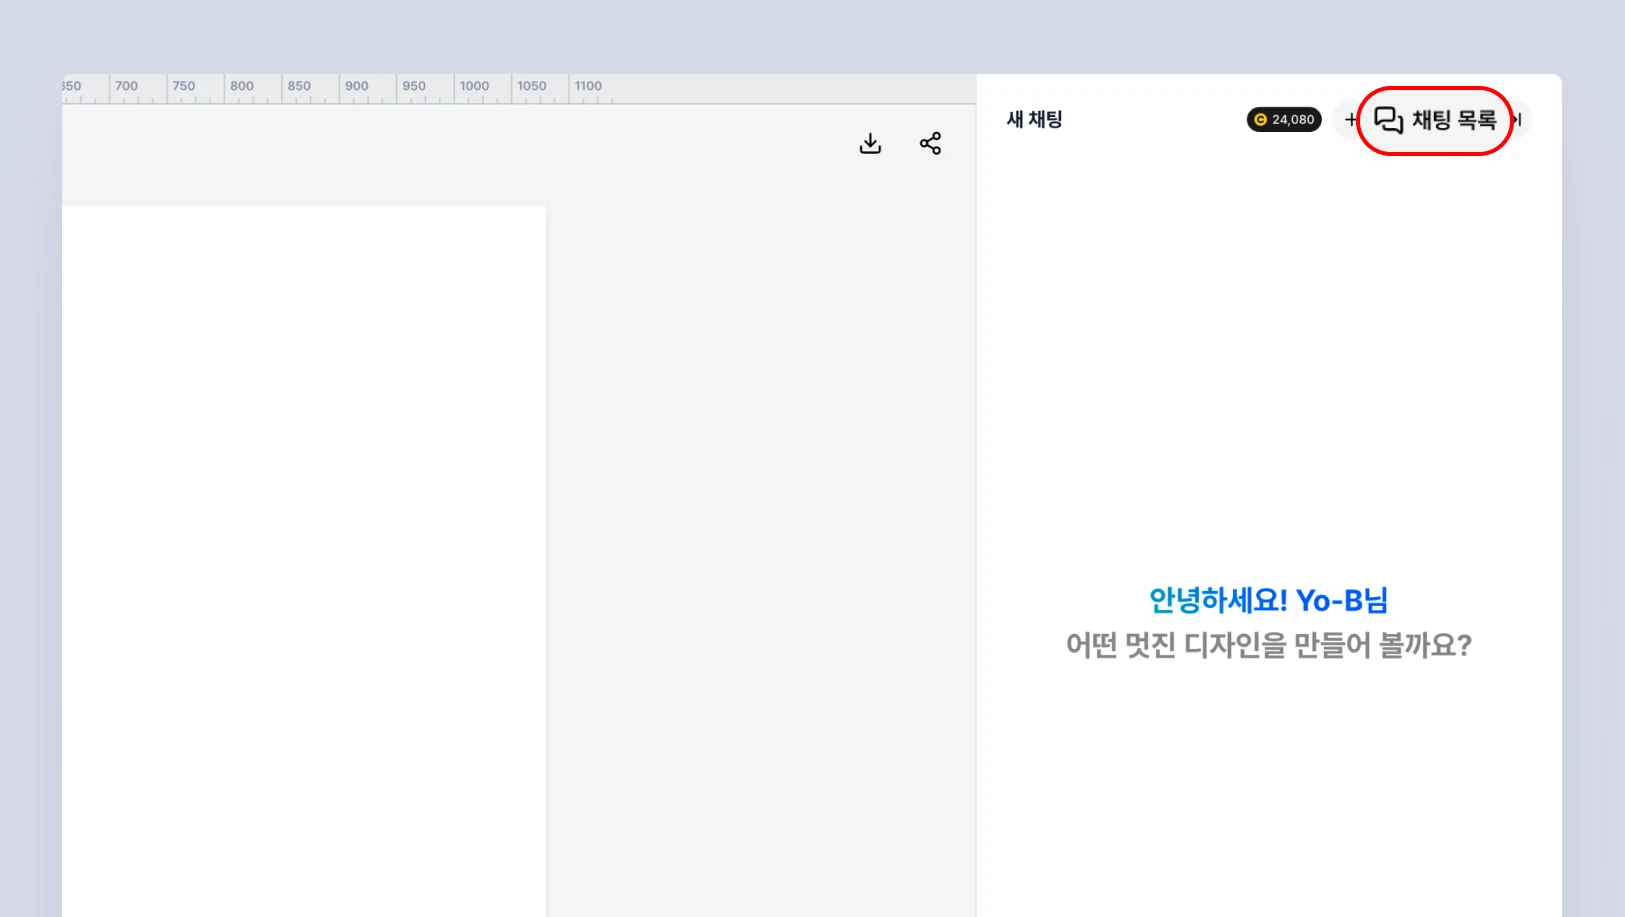Click the blank white design canvas
The width and height of the screenshot is (1625, 917).
pos(304,560)
